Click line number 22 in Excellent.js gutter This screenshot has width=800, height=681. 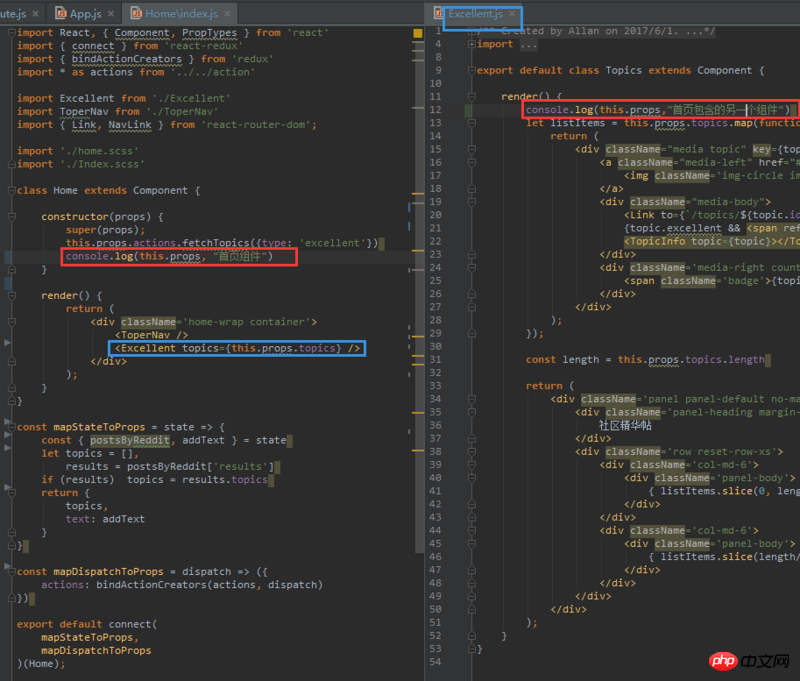point(435,241)
